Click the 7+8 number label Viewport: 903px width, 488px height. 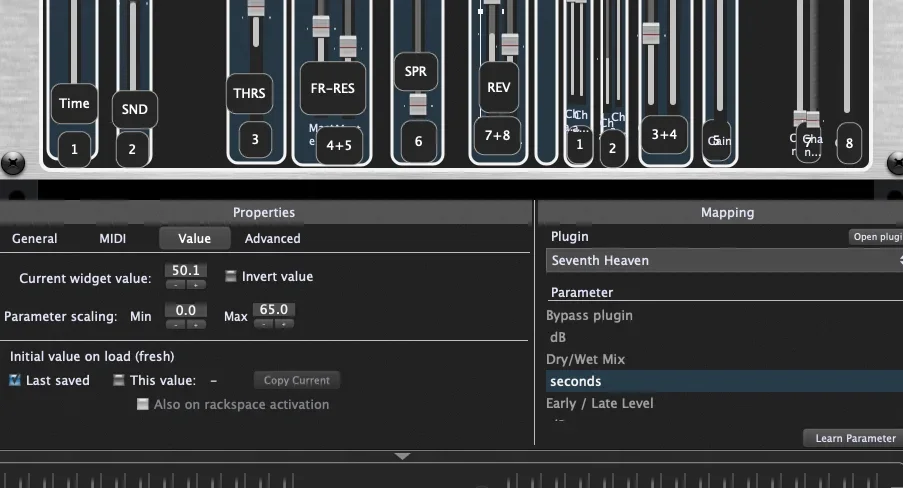[x=497, y=135]
